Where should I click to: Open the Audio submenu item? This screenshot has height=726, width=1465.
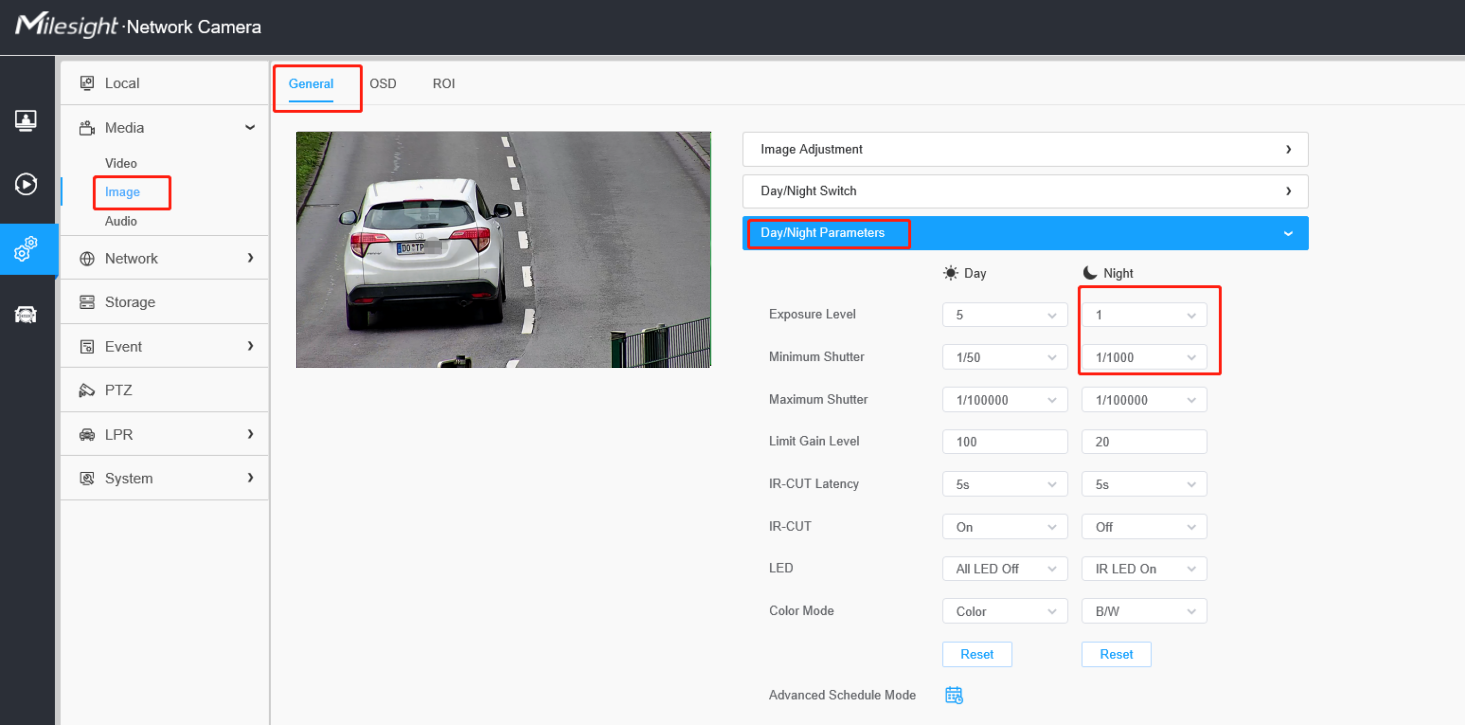[x=121, y=221]
